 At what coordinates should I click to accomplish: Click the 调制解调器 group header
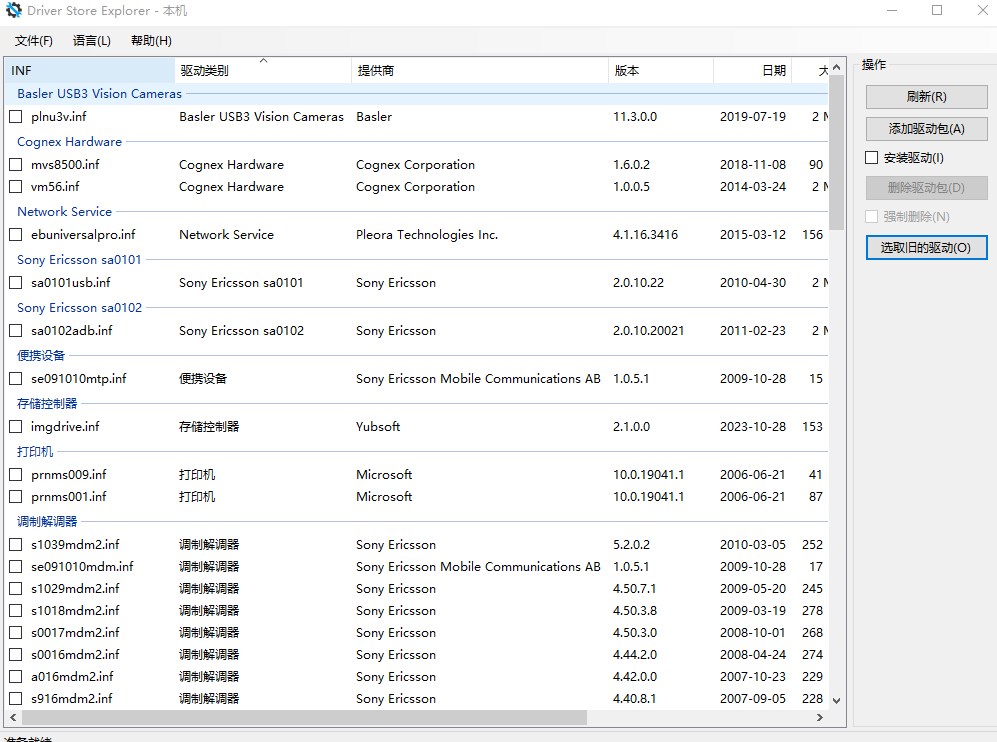(x=47, y=521)
